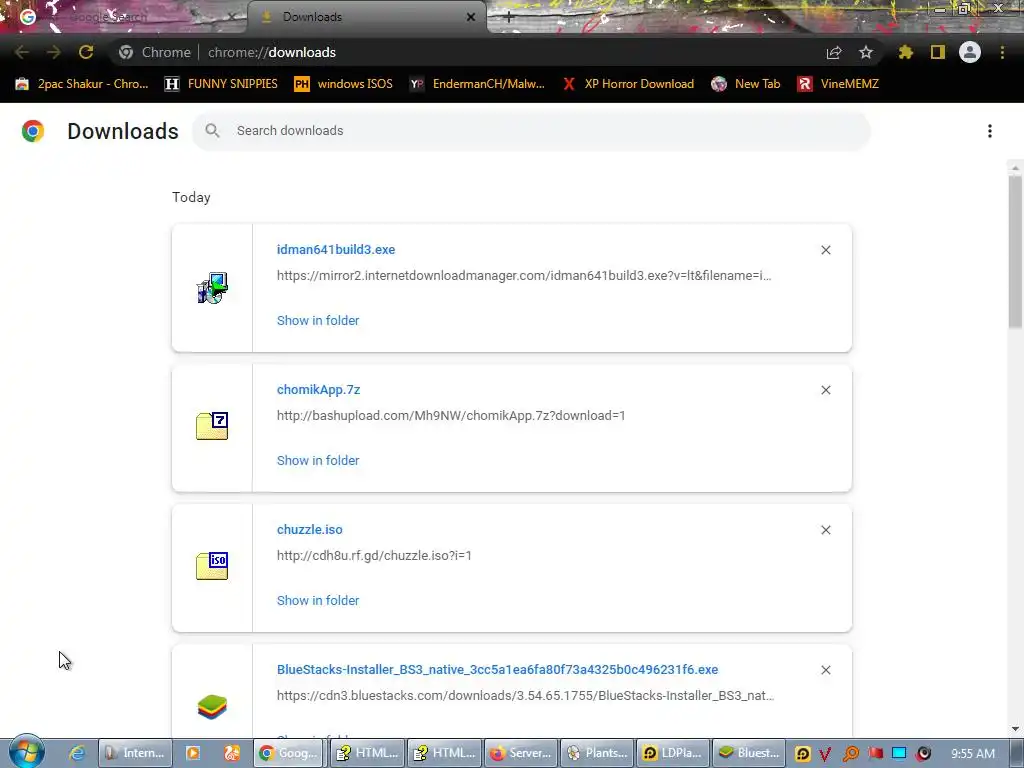
Task: Open the 2pac Shakur bookmark
Action: point(82,84)
